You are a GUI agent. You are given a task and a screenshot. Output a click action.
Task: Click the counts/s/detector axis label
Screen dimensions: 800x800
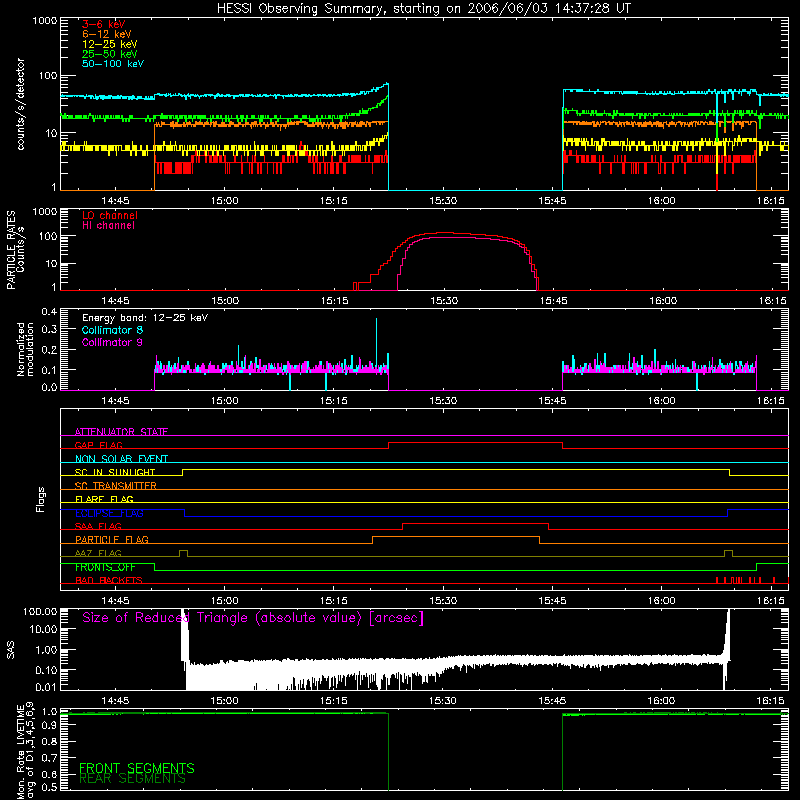coord(20,104)
